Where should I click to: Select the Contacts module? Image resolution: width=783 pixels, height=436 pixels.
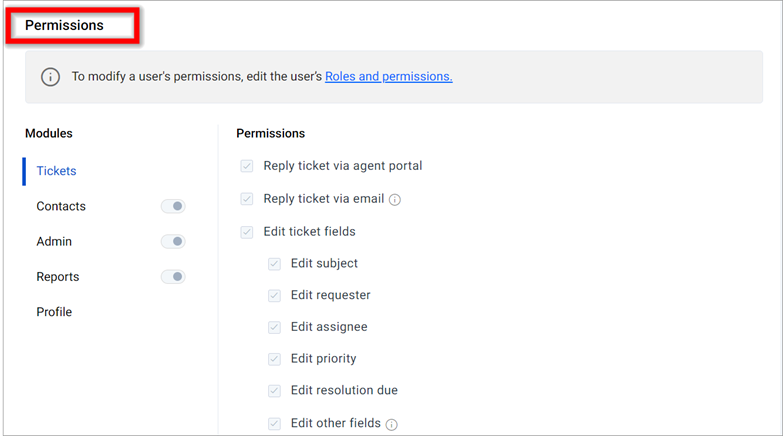(61, 206)
